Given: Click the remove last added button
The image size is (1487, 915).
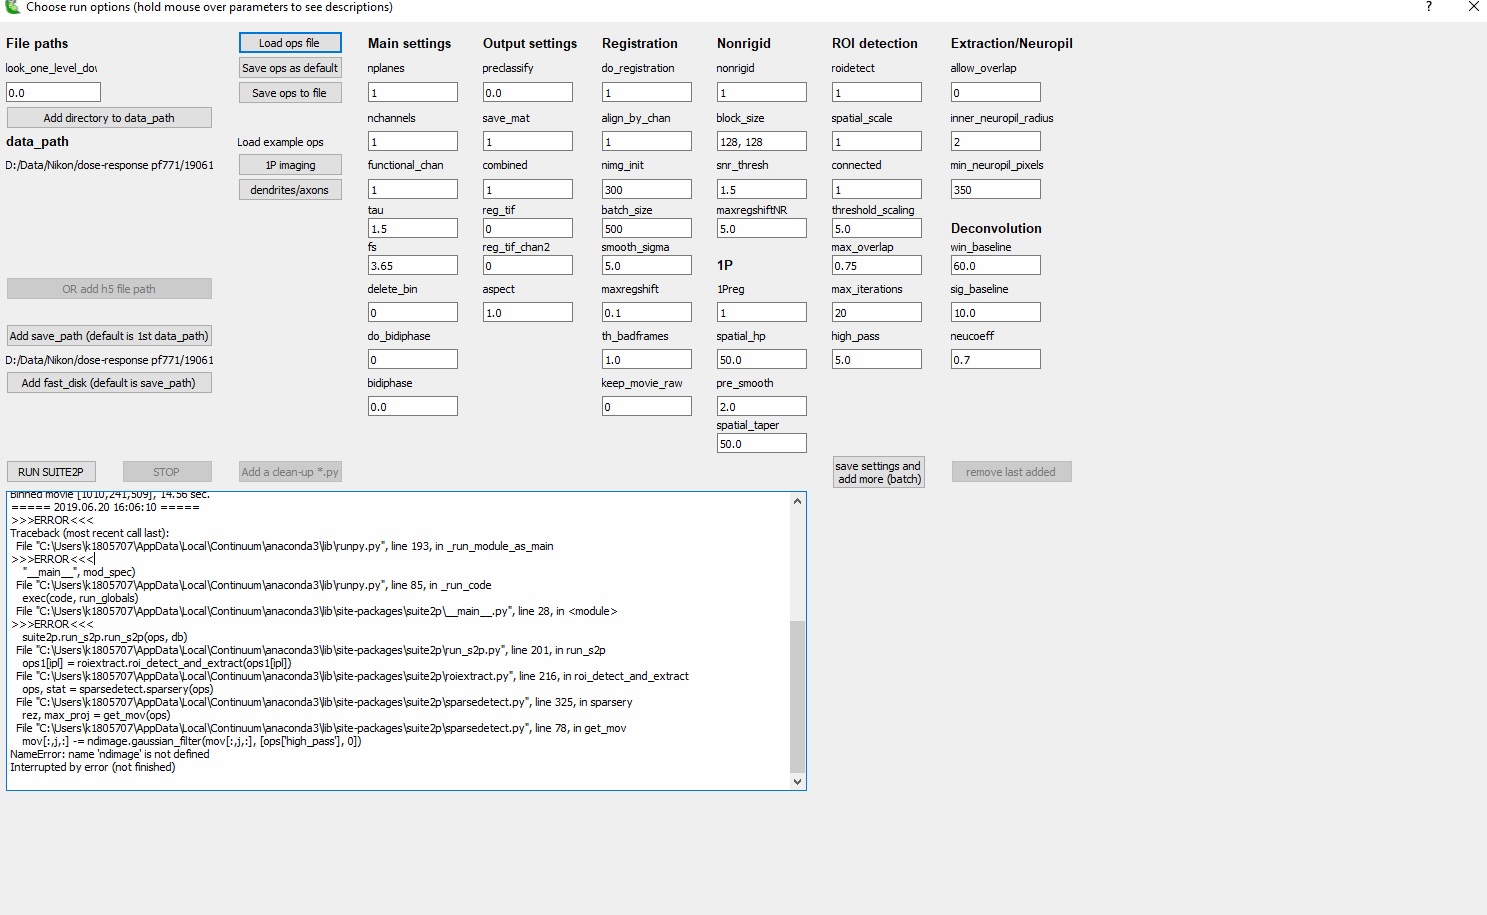Looking at the screenshot, I should 1011,471.
